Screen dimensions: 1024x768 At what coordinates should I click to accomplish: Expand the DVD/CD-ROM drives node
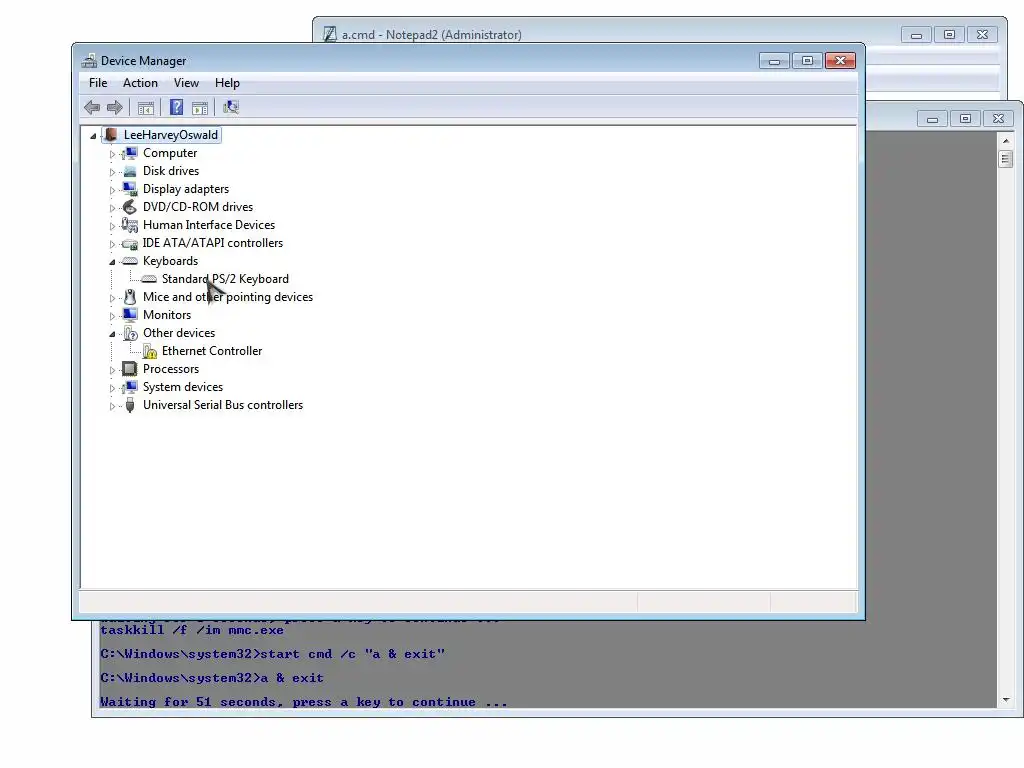coord(112,208)
